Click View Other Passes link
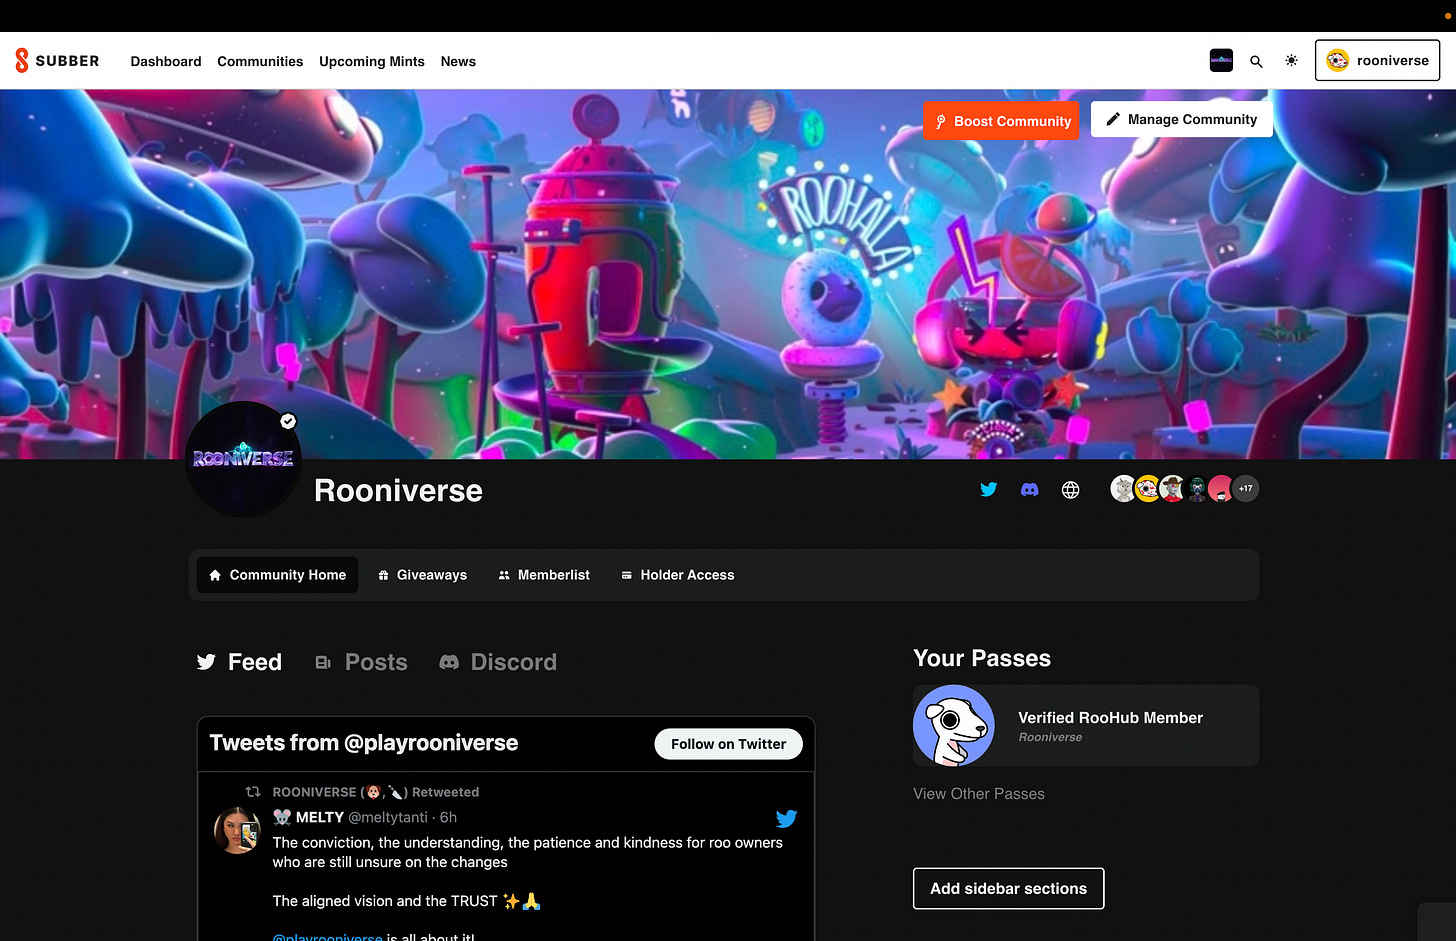Image resolution: width=1456 pixels, height=941 pixels. [979, 794]
